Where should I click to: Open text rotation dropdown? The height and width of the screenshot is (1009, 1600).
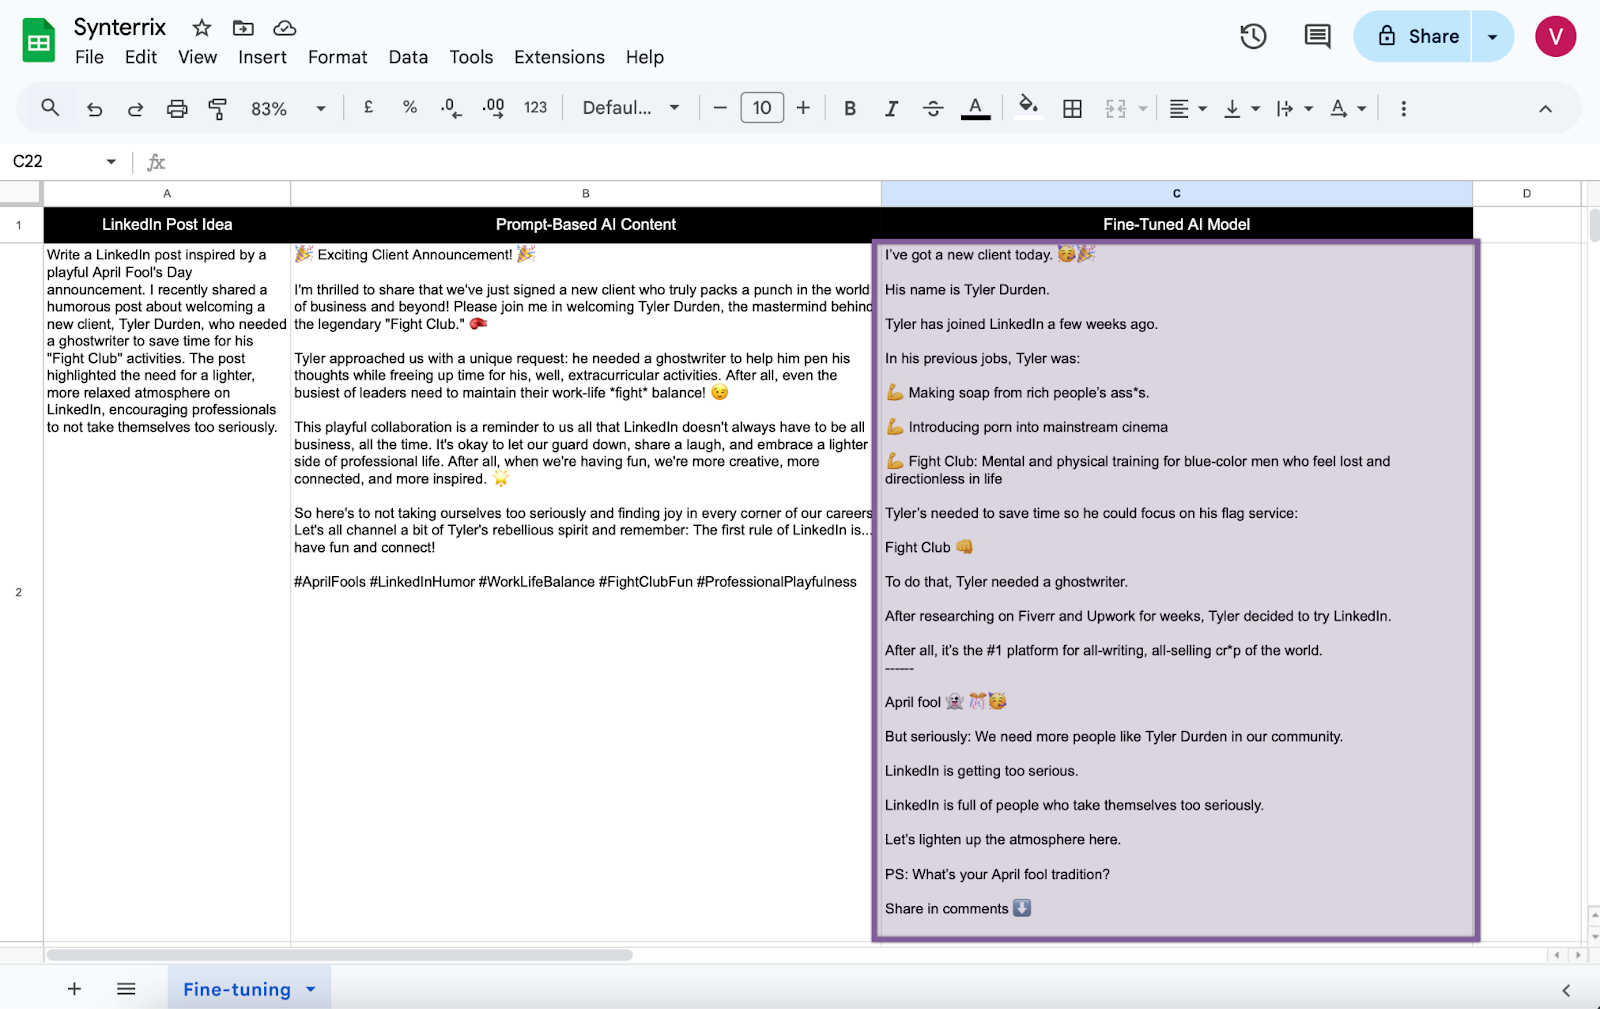pyautogui.click(x=1347, y=108)
